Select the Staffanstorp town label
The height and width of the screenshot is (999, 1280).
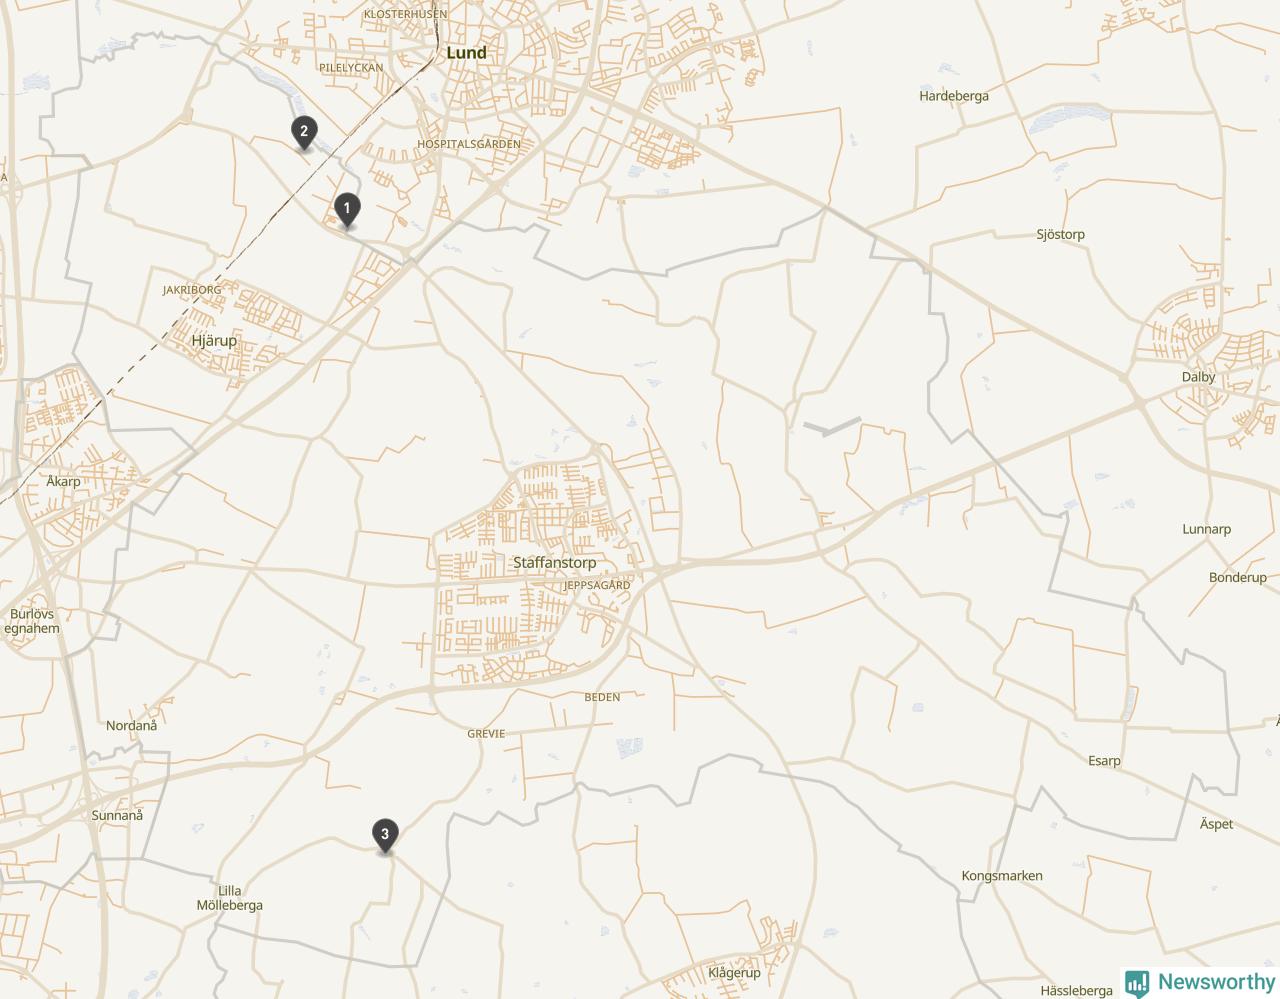(554, 563)
